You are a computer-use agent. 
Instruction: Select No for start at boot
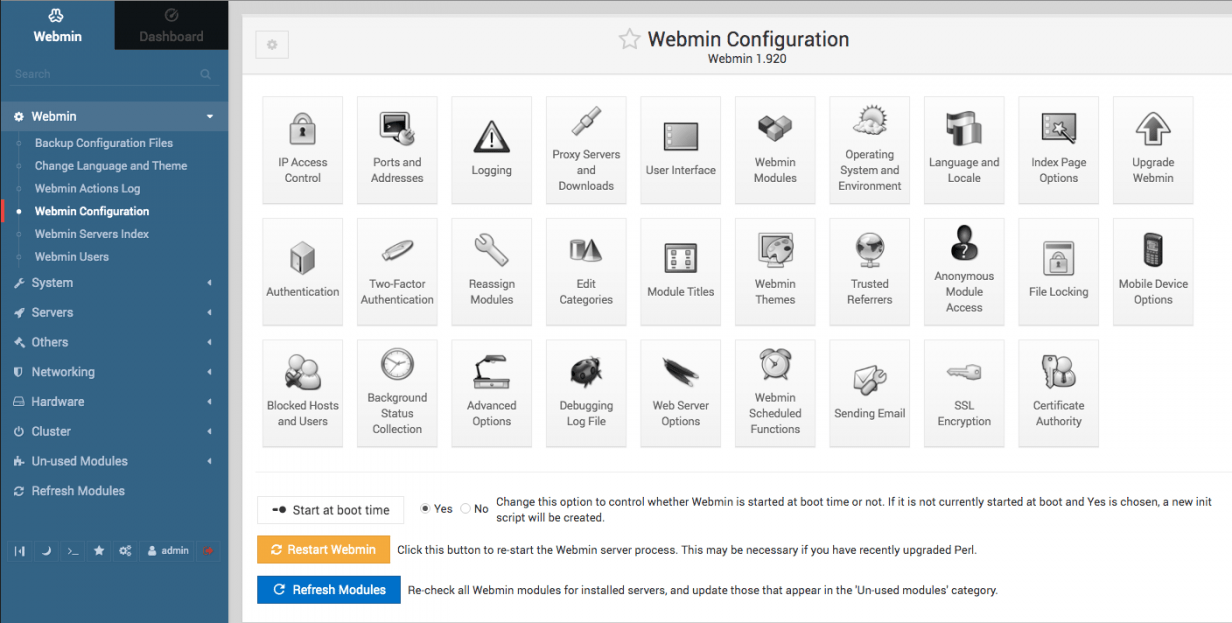466,509
